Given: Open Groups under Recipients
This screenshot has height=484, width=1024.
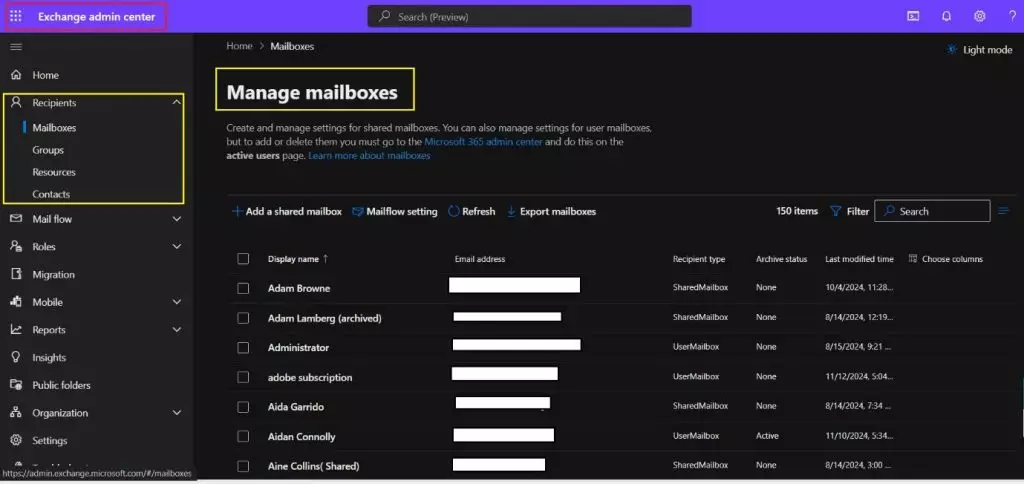Looking at the screenshot, I should (x=48, y=150).
